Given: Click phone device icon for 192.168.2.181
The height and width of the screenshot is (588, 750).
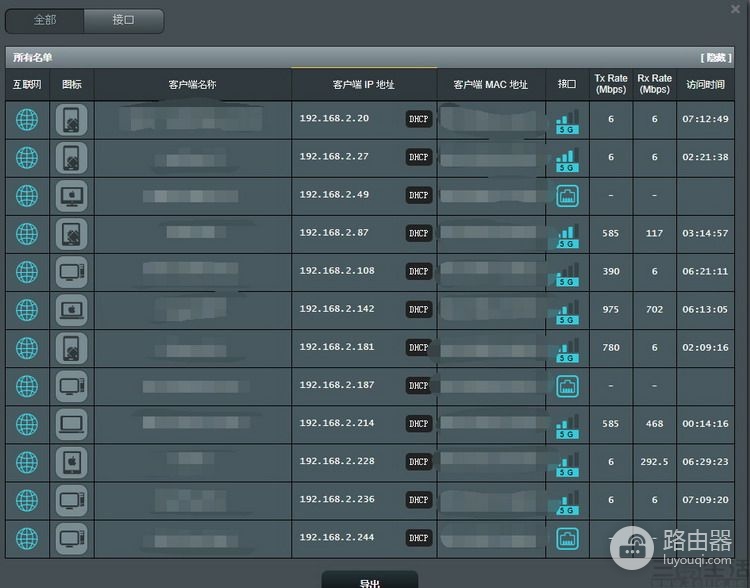Looking at the screenshot, I should pos(72,348).
